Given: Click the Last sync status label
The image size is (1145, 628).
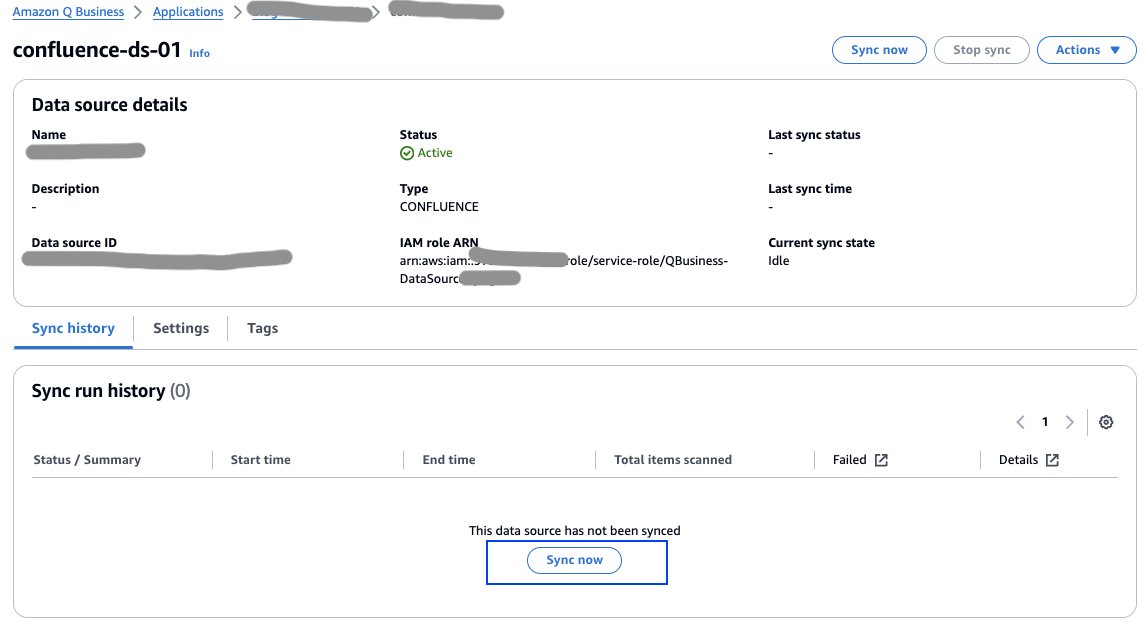Looking at the screenshot, I should coord(814,135).
